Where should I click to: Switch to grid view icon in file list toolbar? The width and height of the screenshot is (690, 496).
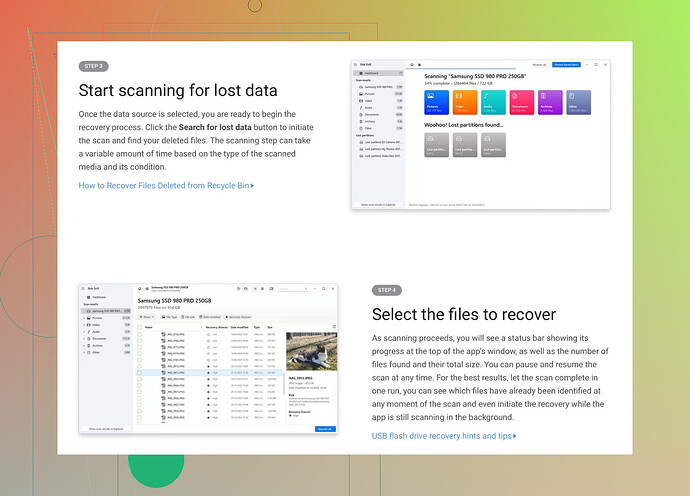tap(263, 289)
